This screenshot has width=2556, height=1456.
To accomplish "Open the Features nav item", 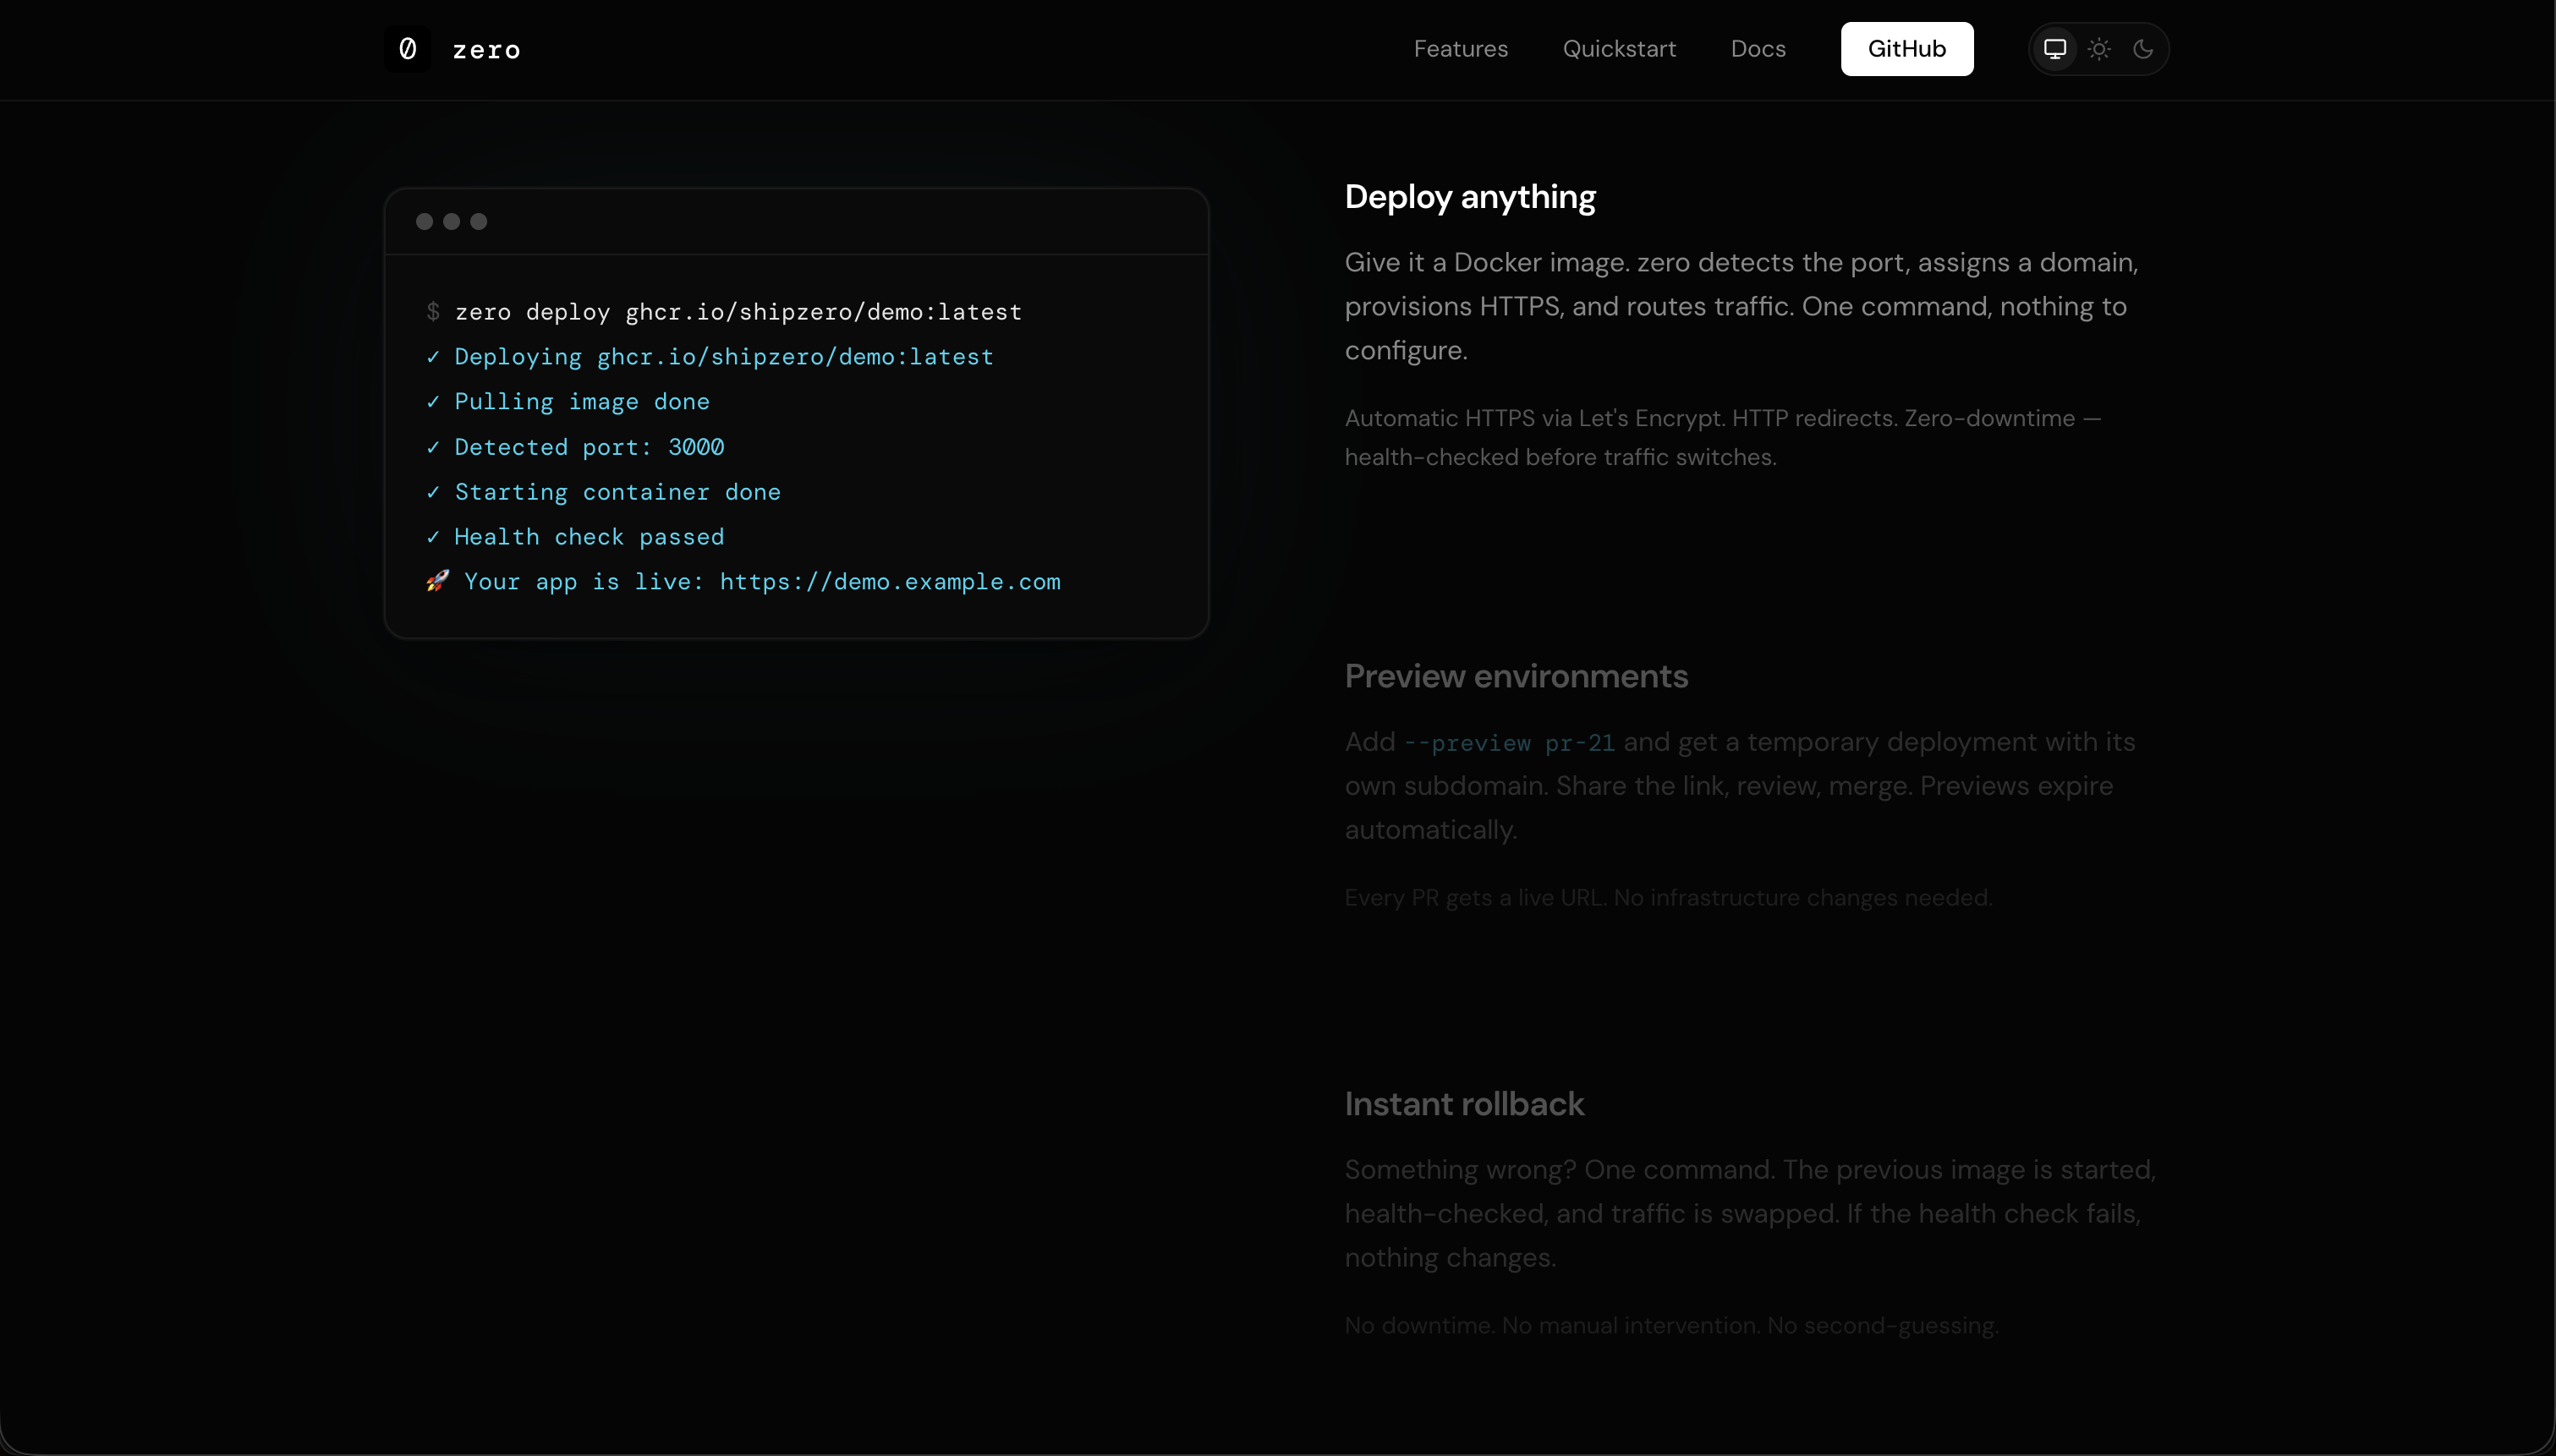I will pos(1460,49).
